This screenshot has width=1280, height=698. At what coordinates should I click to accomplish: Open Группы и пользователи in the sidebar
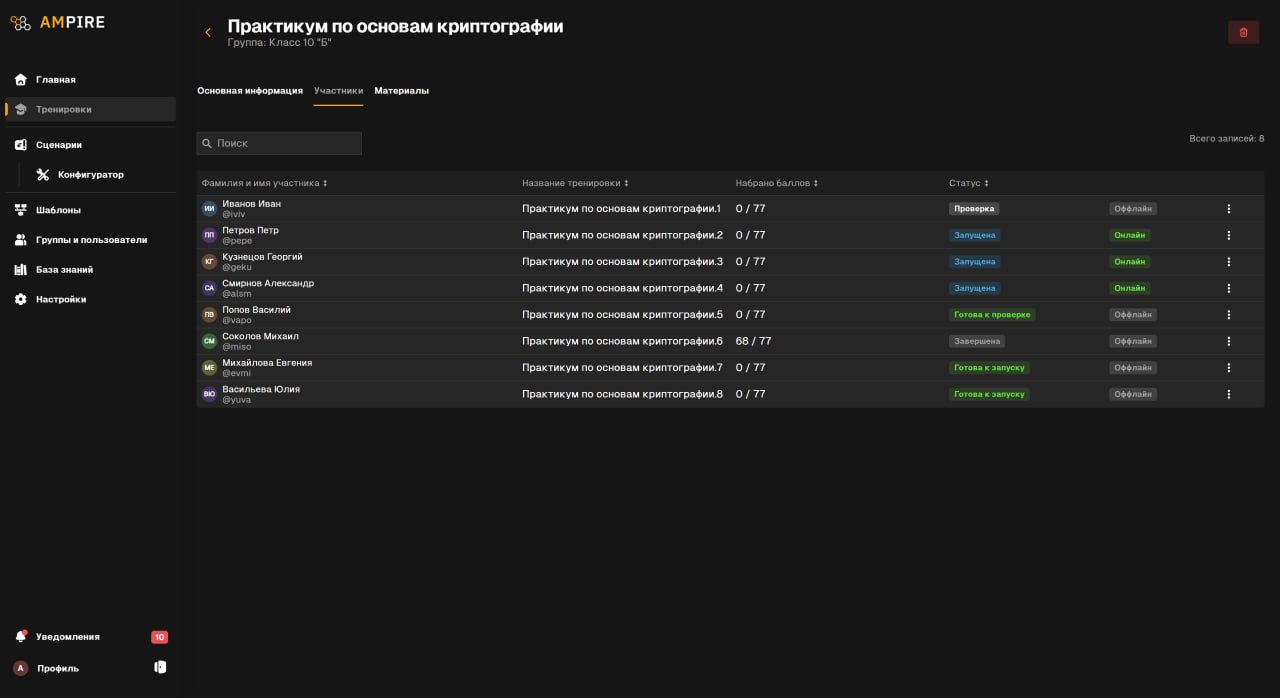point(91,240)
